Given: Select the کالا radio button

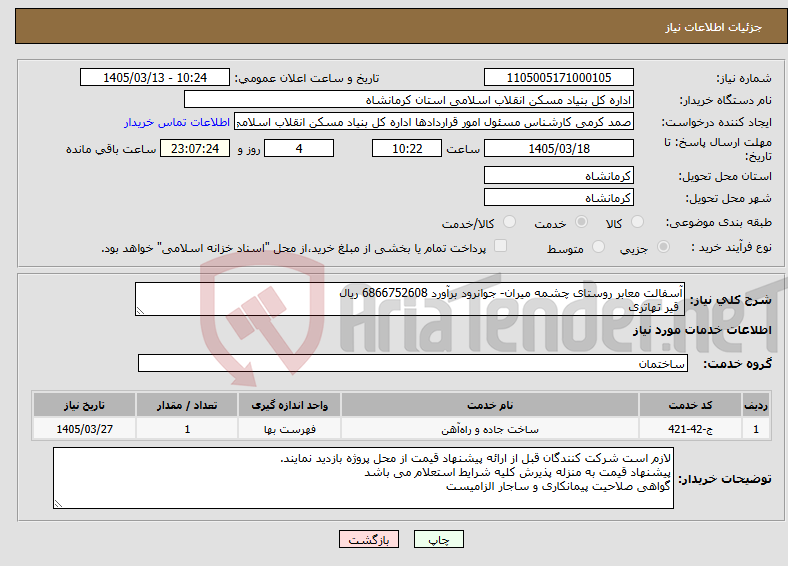Looking at the screenshot, I should point(637,222).
